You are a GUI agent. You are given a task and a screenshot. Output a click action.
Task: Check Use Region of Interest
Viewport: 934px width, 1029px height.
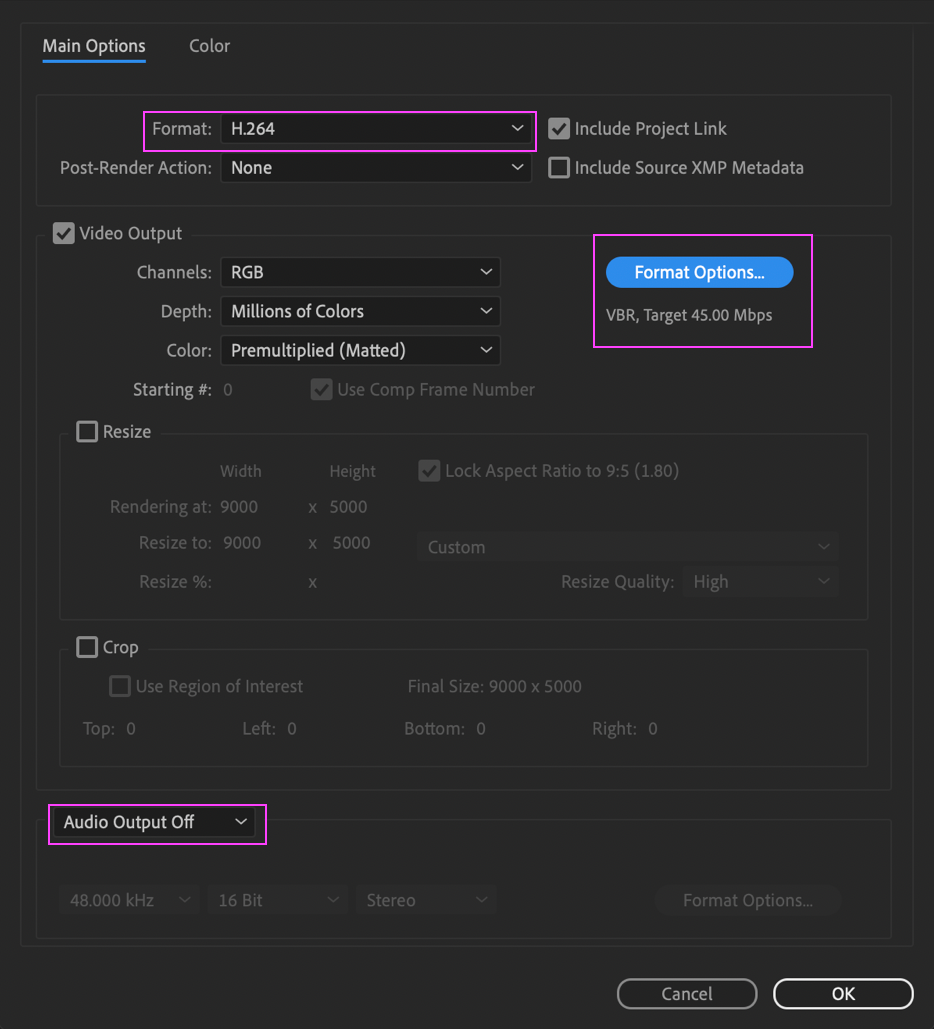click(x=120, y=686)
